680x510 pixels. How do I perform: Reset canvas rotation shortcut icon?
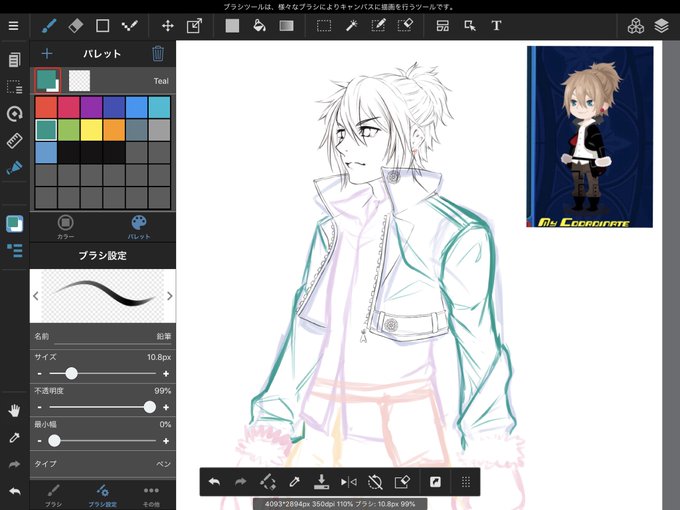point(375,482)
